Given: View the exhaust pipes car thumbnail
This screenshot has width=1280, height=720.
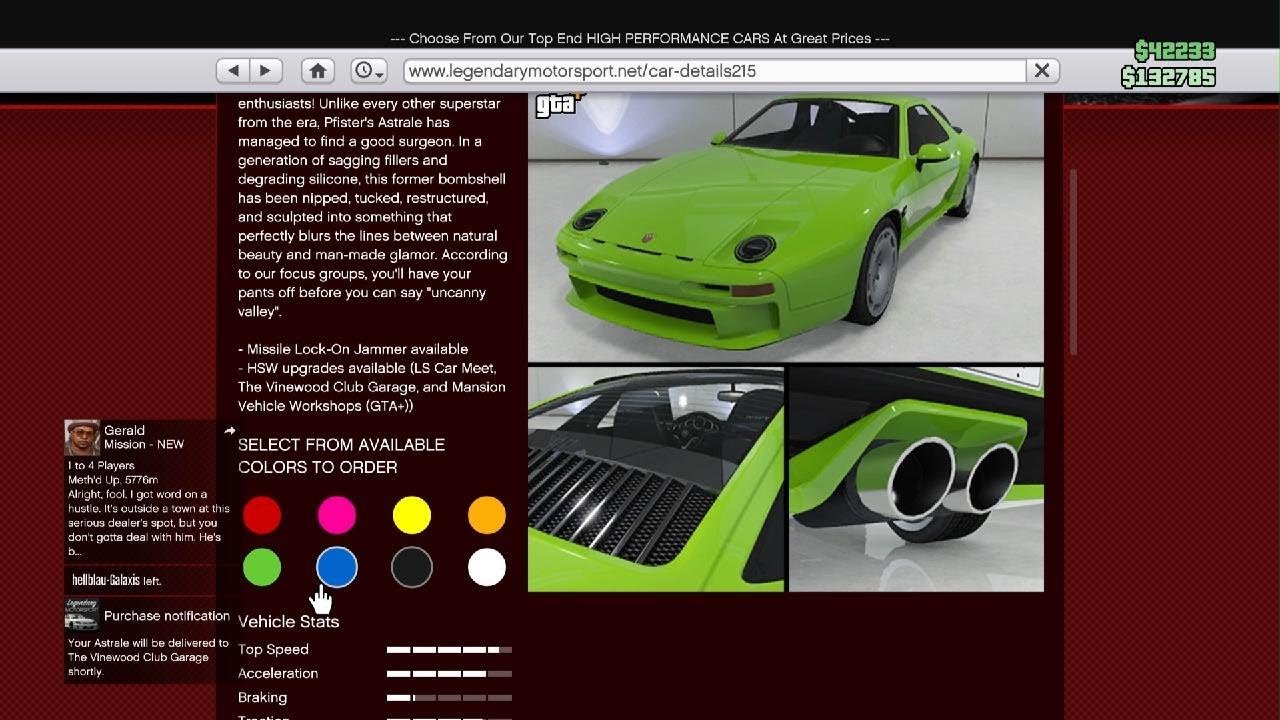Looking at the screenshot, I should [916, 479].
